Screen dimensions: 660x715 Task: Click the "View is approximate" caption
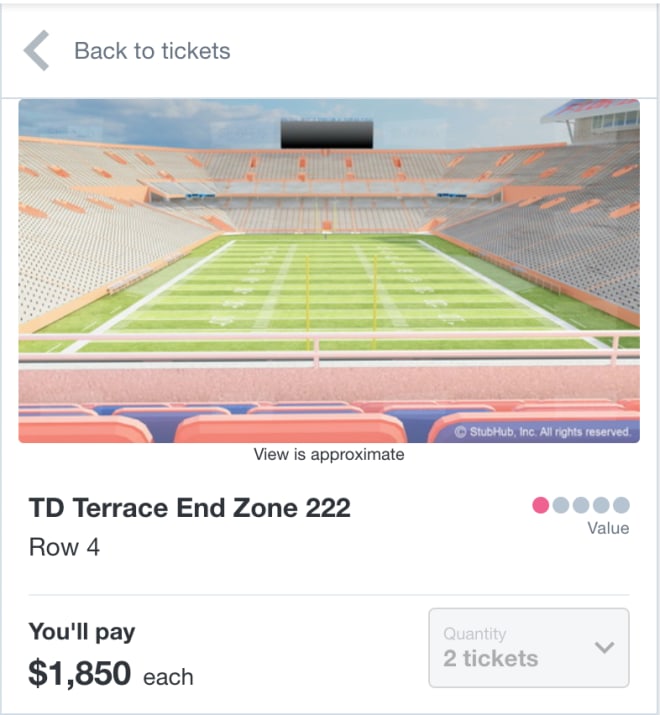click(x=329, y=454)
